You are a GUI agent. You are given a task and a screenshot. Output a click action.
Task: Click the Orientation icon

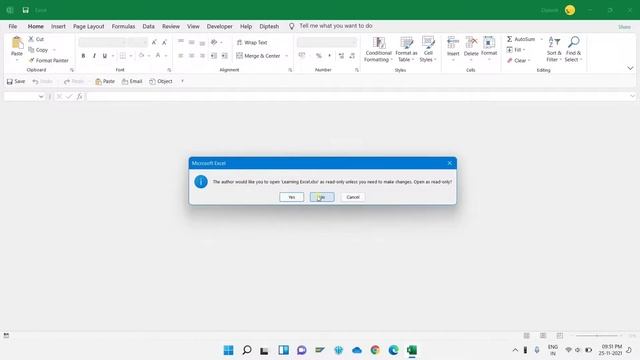click(214, 42)
